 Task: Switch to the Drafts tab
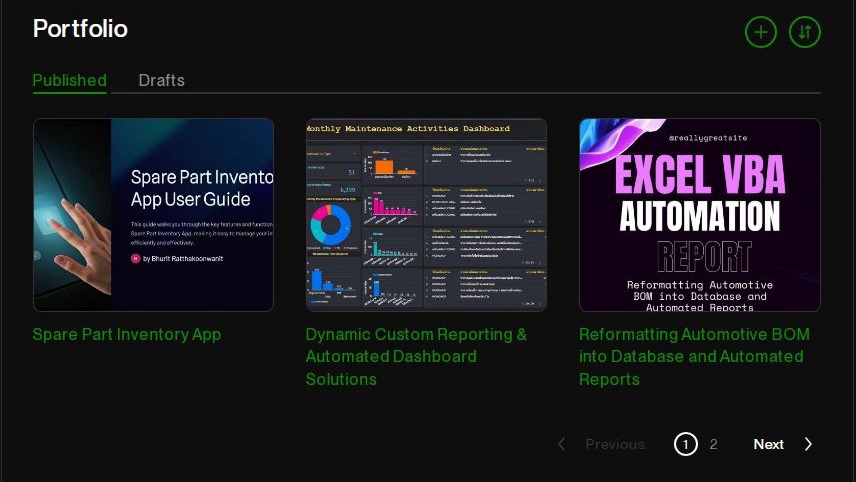(162, 80)
